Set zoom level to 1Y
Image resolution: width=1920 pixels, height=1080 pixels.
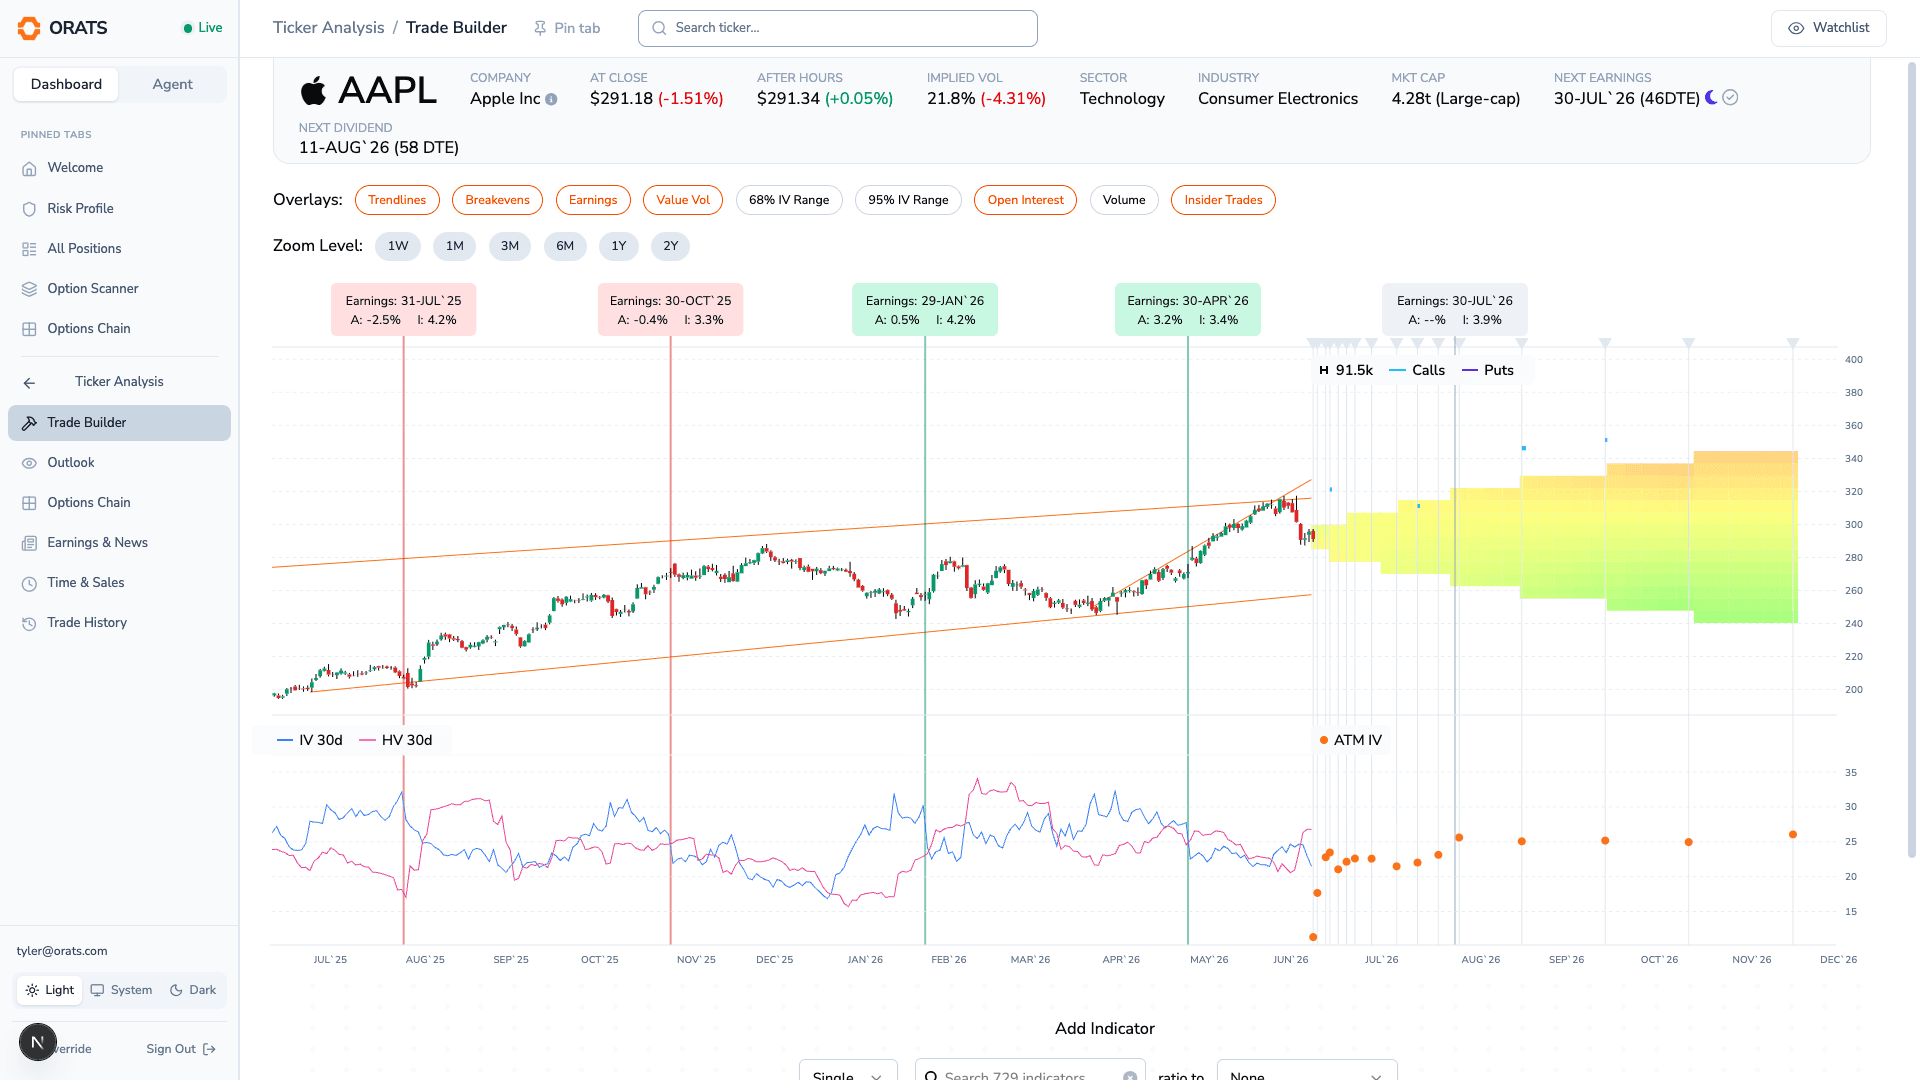(x=619, y=246)
